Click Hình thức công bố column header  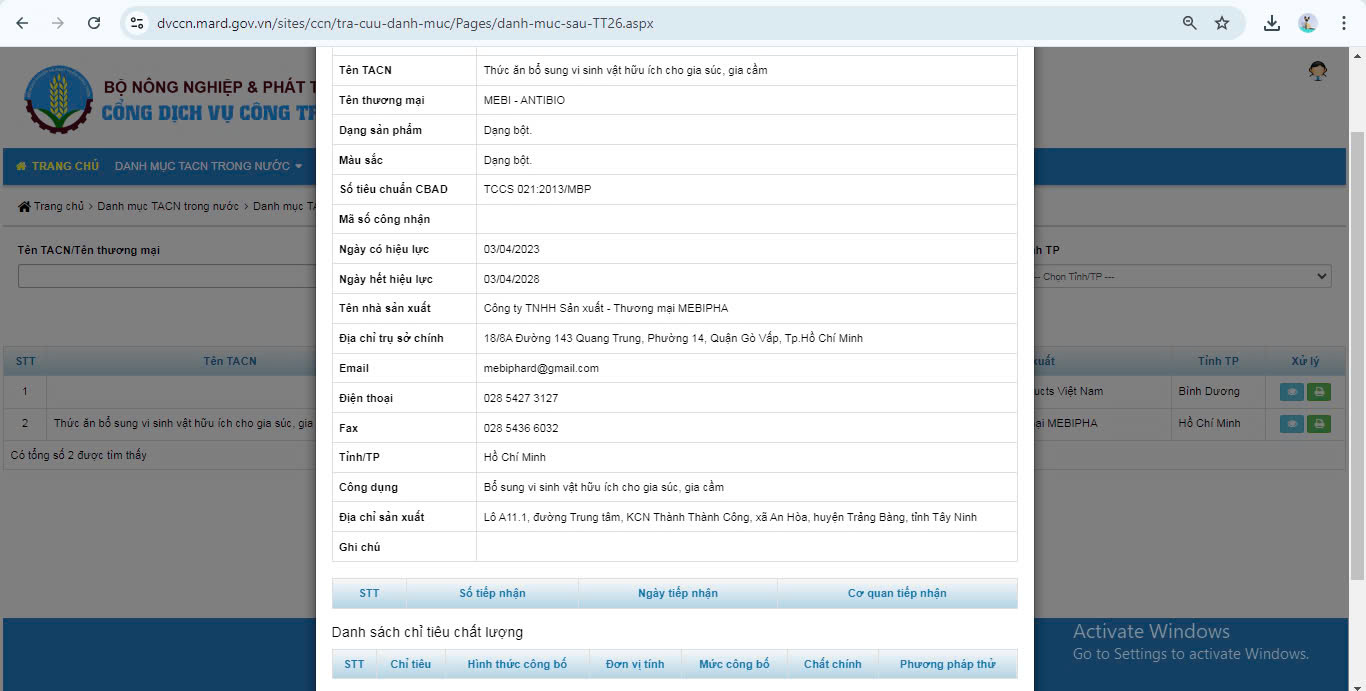[517, 664]
